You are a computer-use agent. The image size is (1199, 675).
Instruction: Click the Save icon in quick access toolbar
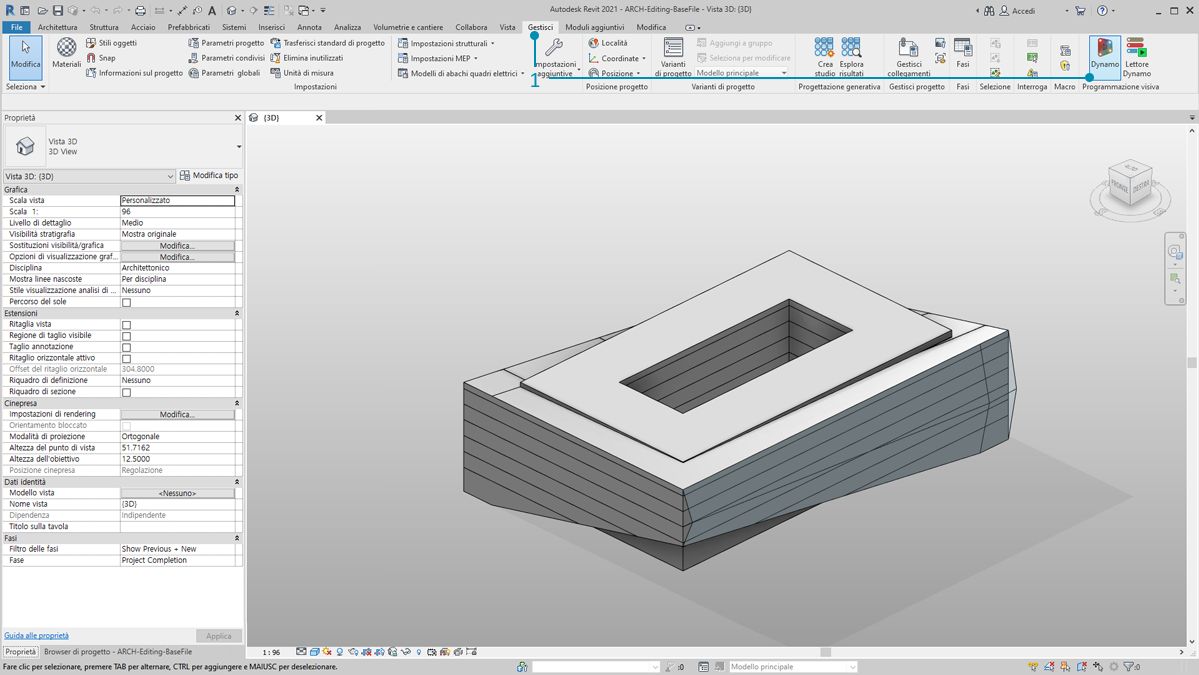[x=57, y=11]
